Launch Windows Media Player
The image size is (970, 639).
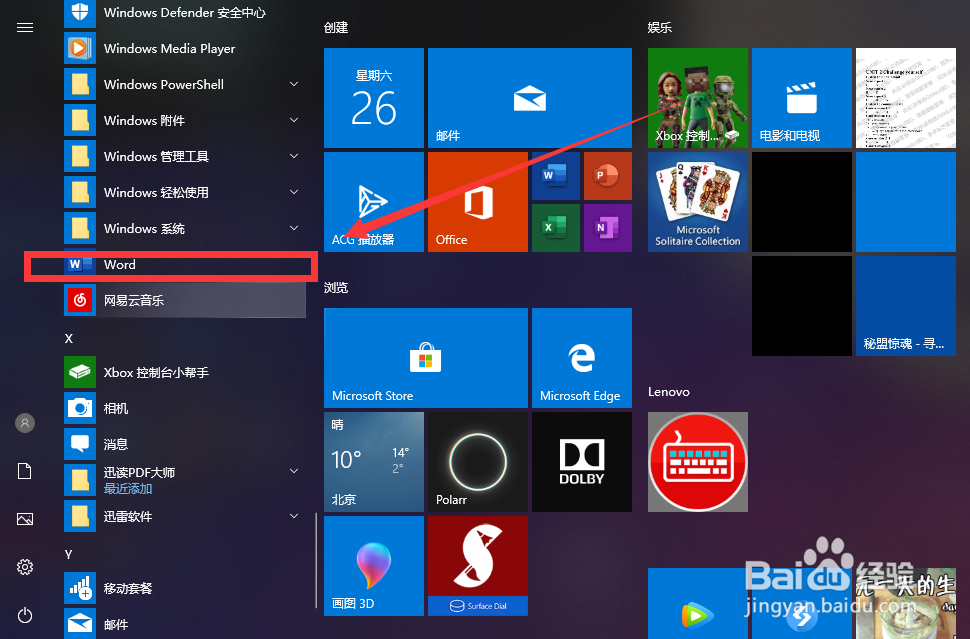tap(184, 48)
